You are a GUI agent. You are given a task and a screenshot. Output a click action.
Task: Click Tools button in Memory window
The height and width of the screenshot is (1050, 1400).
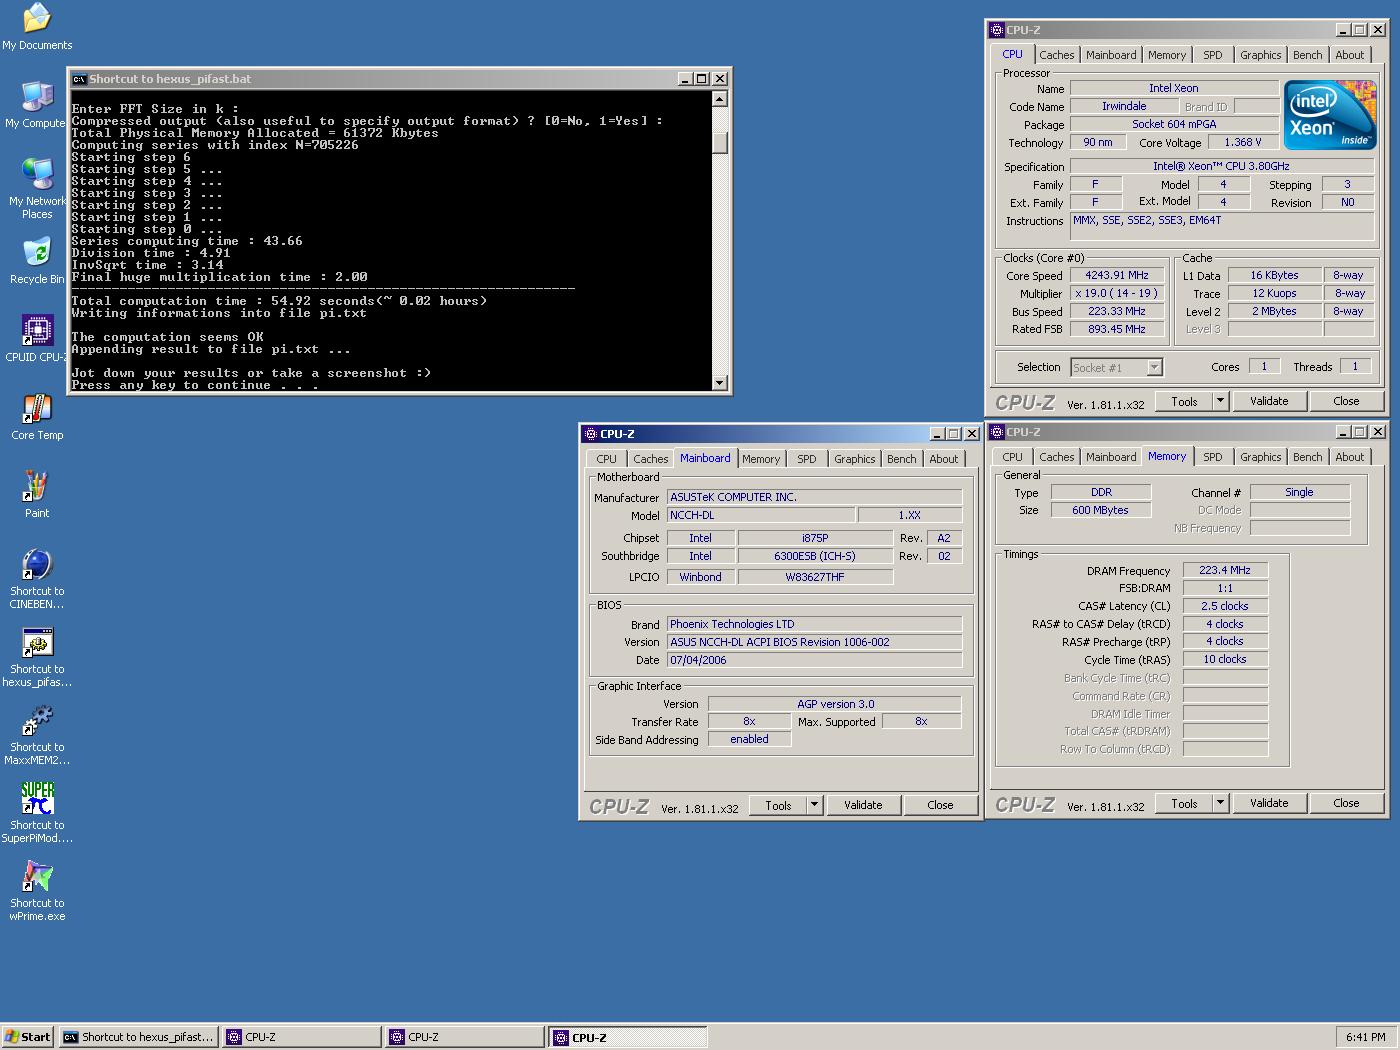click(1185, 803)
